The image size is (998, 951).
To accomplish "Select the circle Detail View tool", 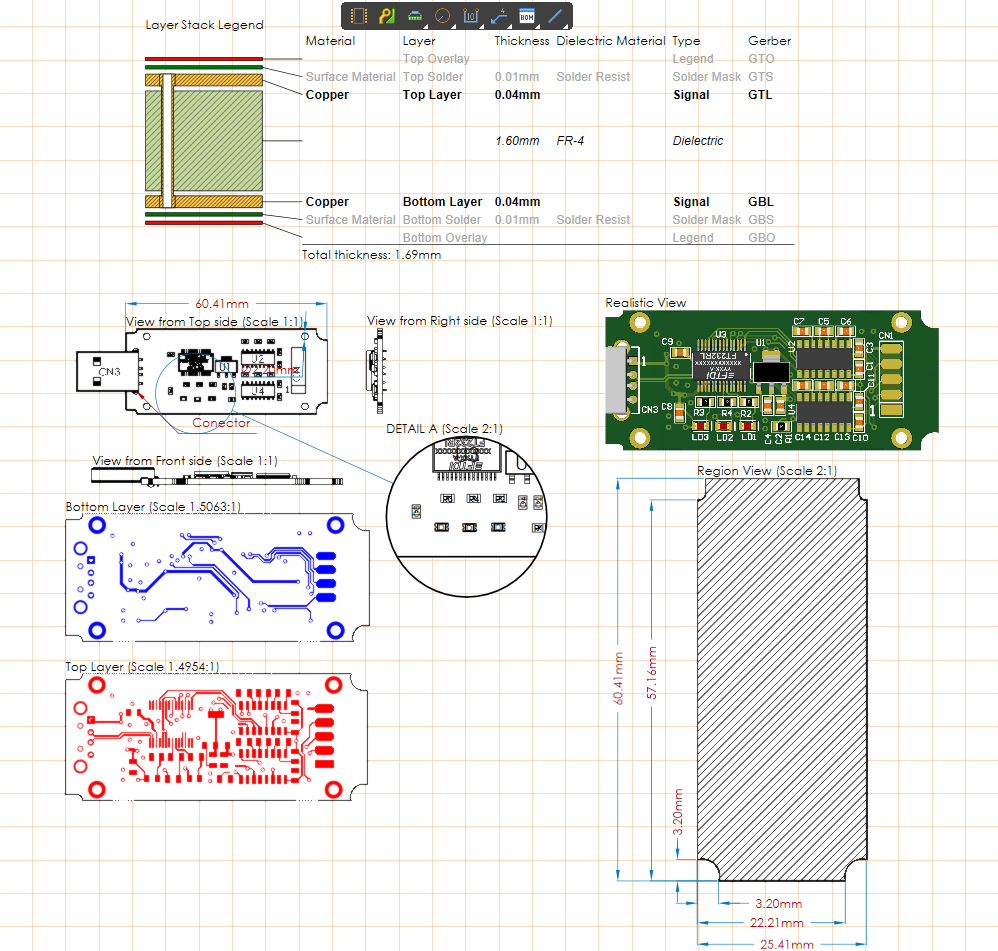I will tap(442, 16).
